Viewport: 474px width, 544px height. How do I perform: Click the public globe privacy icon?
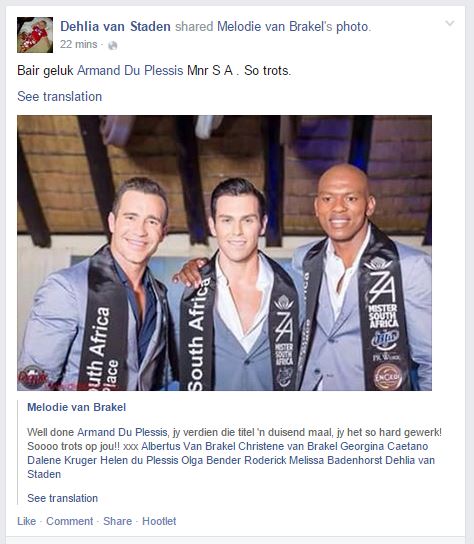point(112,45)
